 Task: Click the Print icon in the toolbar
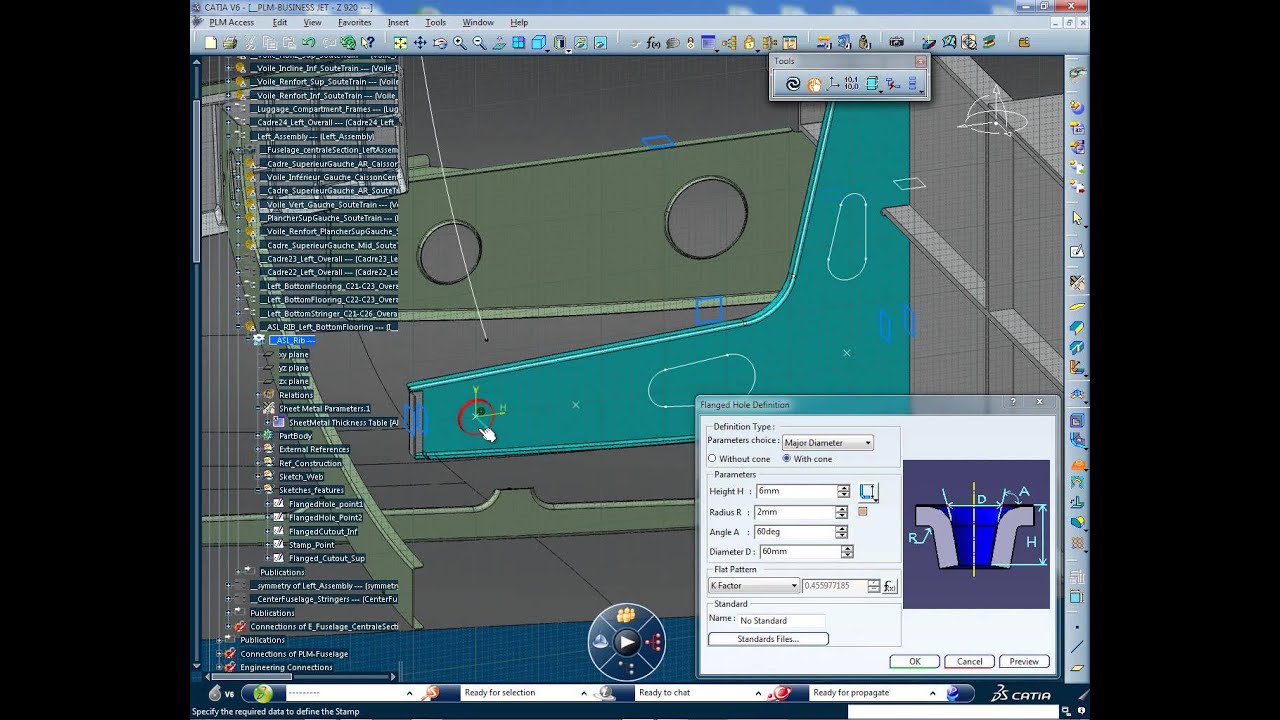[230, 43]
